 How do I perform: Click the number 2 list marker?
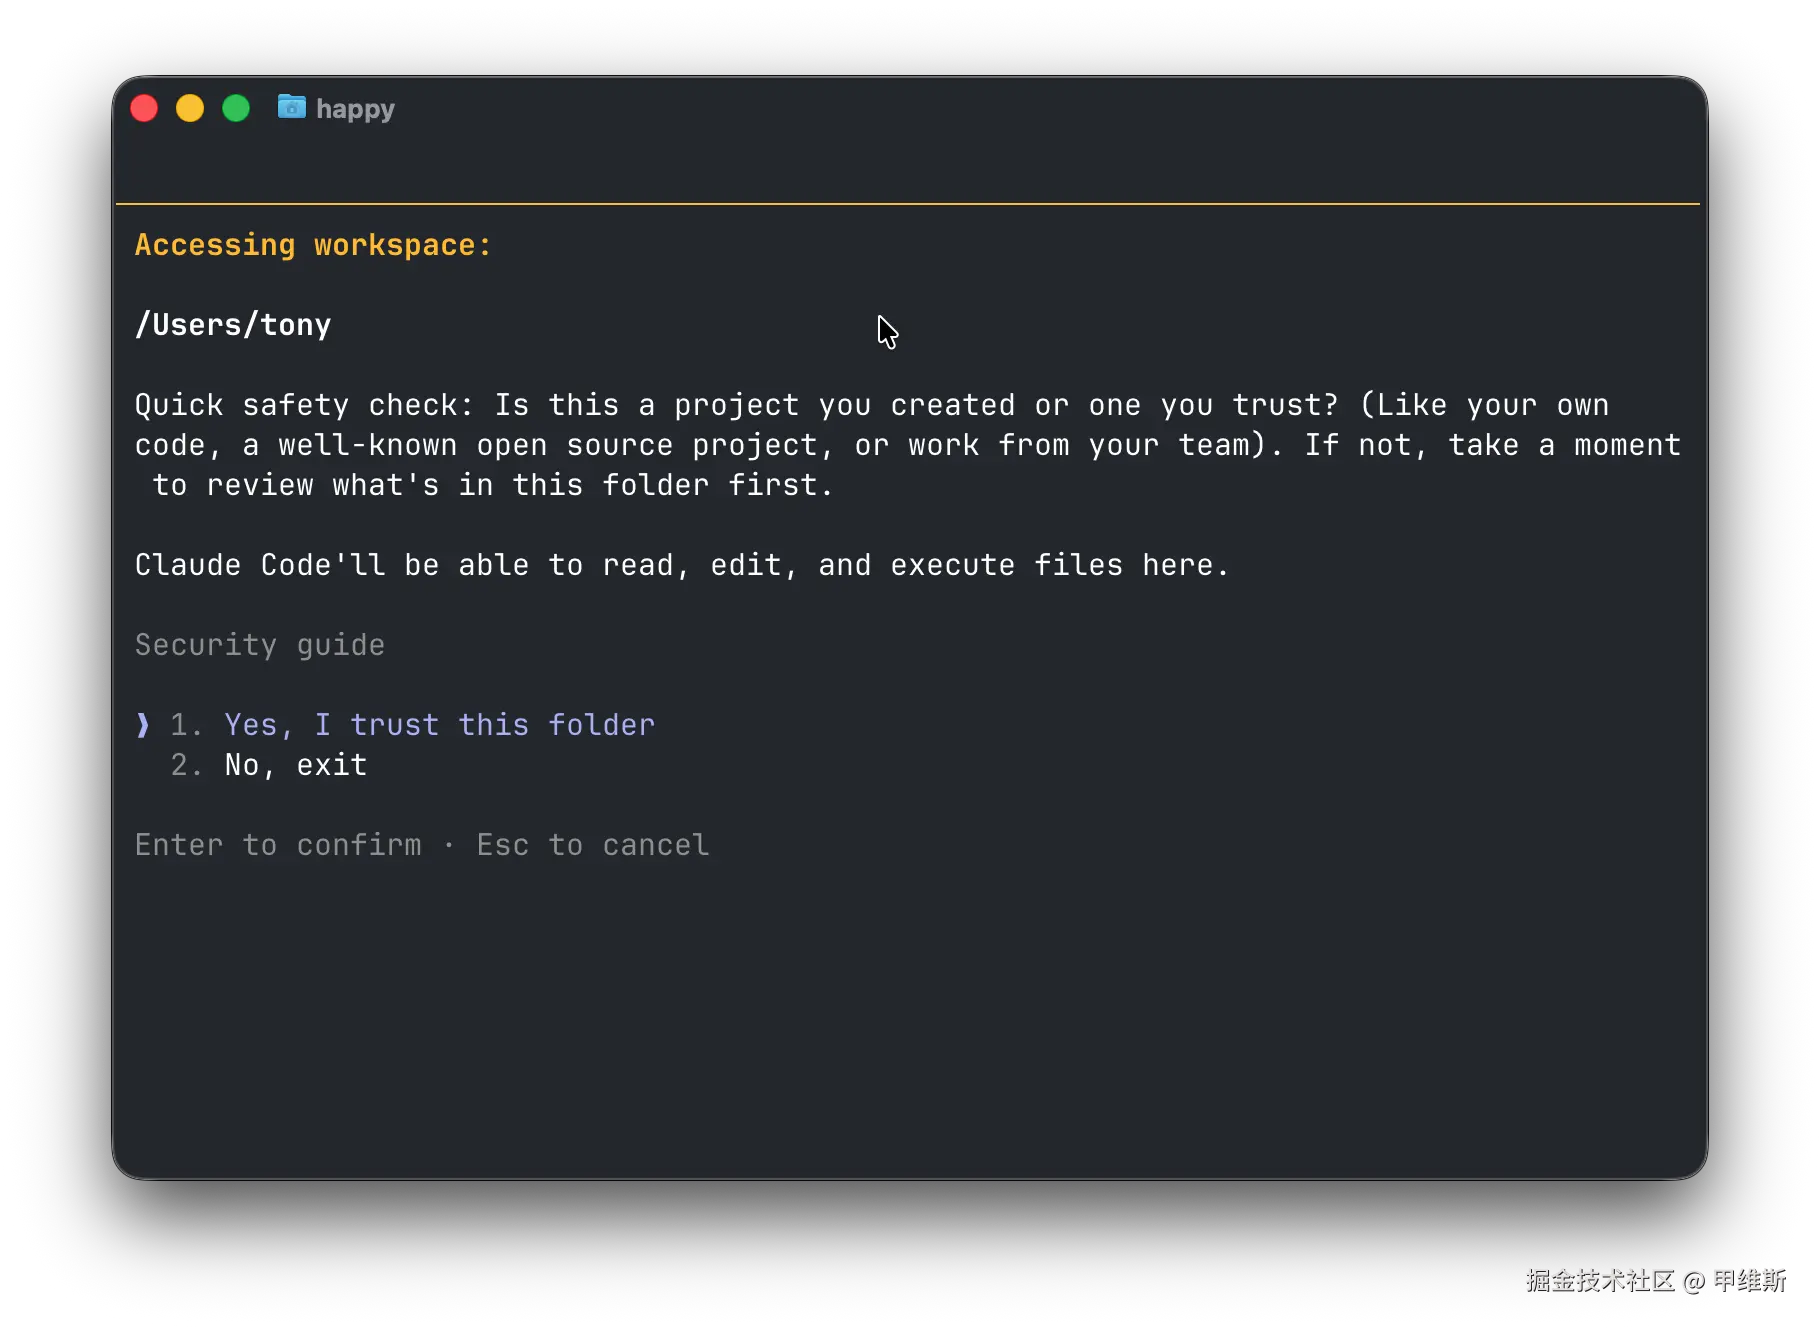click(x=185, y=765)
